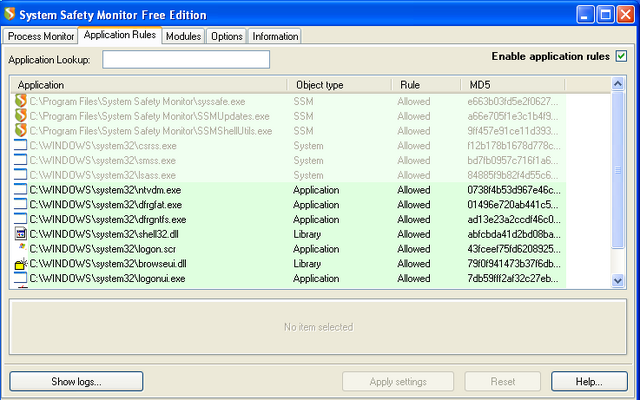
Task: Click the ntvdm.exe window icon
Action: click(20, 189)
